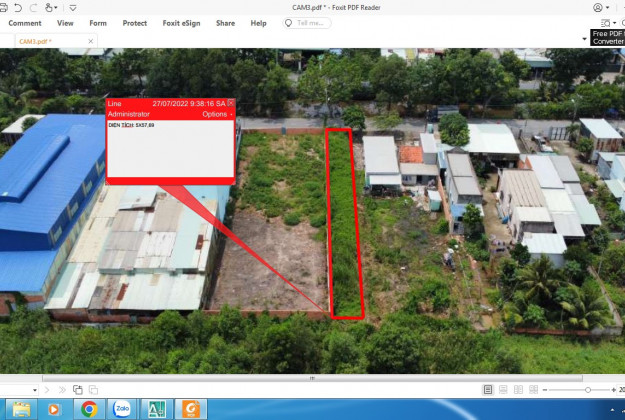
Task: Open the Protect ribbon tab
Action: coord(134,23)
